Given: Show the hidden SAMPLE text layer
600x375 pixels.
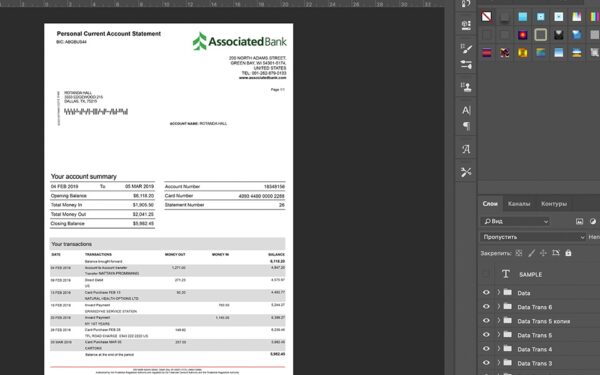Looking at the screenshot, I should click(486, 274).
